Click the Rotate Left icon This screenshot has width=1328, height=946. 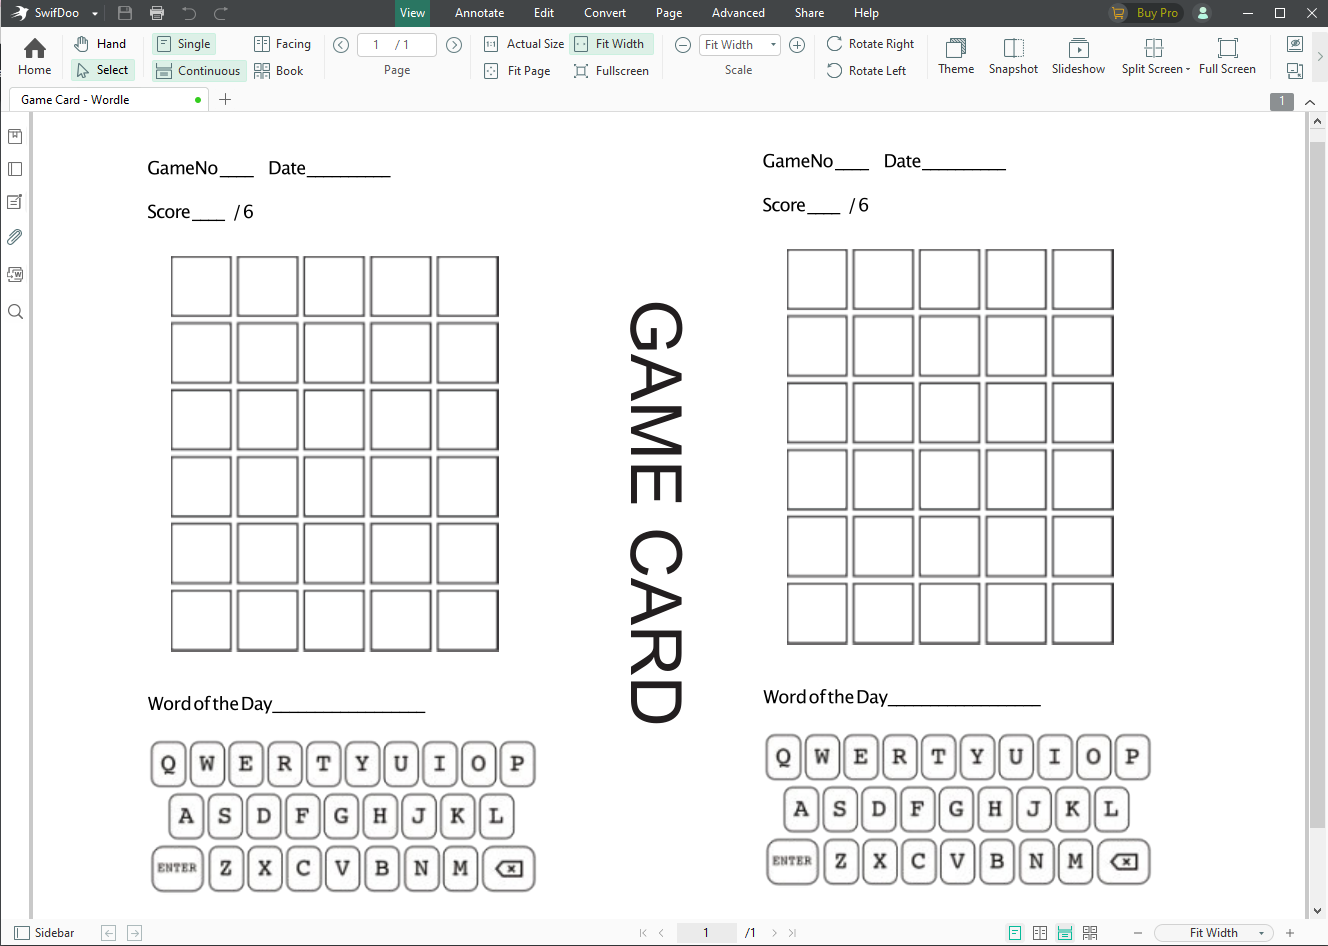(834, 71)
